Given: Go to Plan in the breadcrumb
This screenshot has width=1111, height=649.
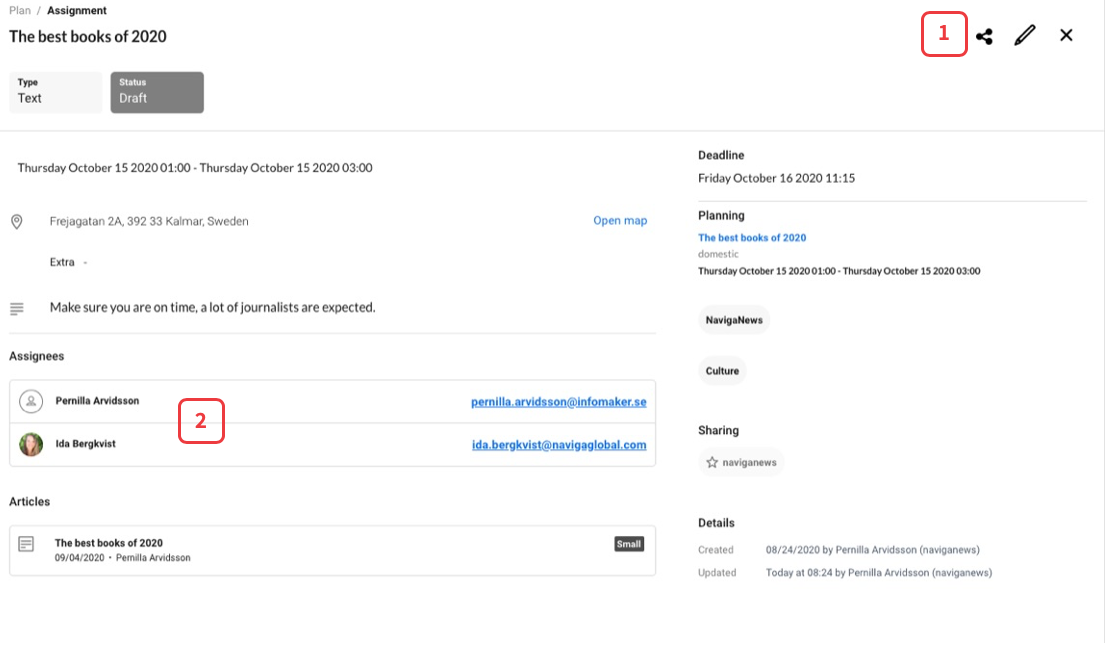Looking at the screenshot, I should (20, 11).
